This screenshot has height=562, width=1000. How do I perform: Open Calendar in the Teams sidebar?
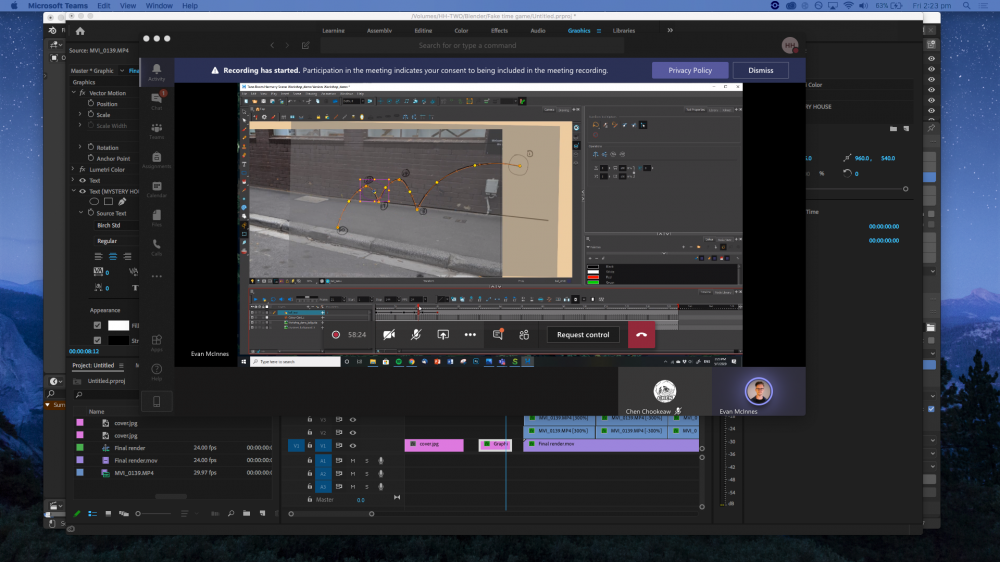[156, 189]
